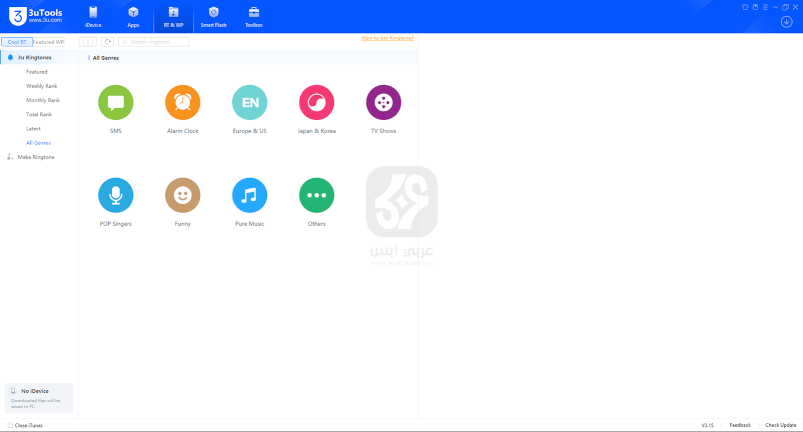Select Featured in the sidebar
The height and width of the screenshot is (432, 803).
(x=37, y=72)
